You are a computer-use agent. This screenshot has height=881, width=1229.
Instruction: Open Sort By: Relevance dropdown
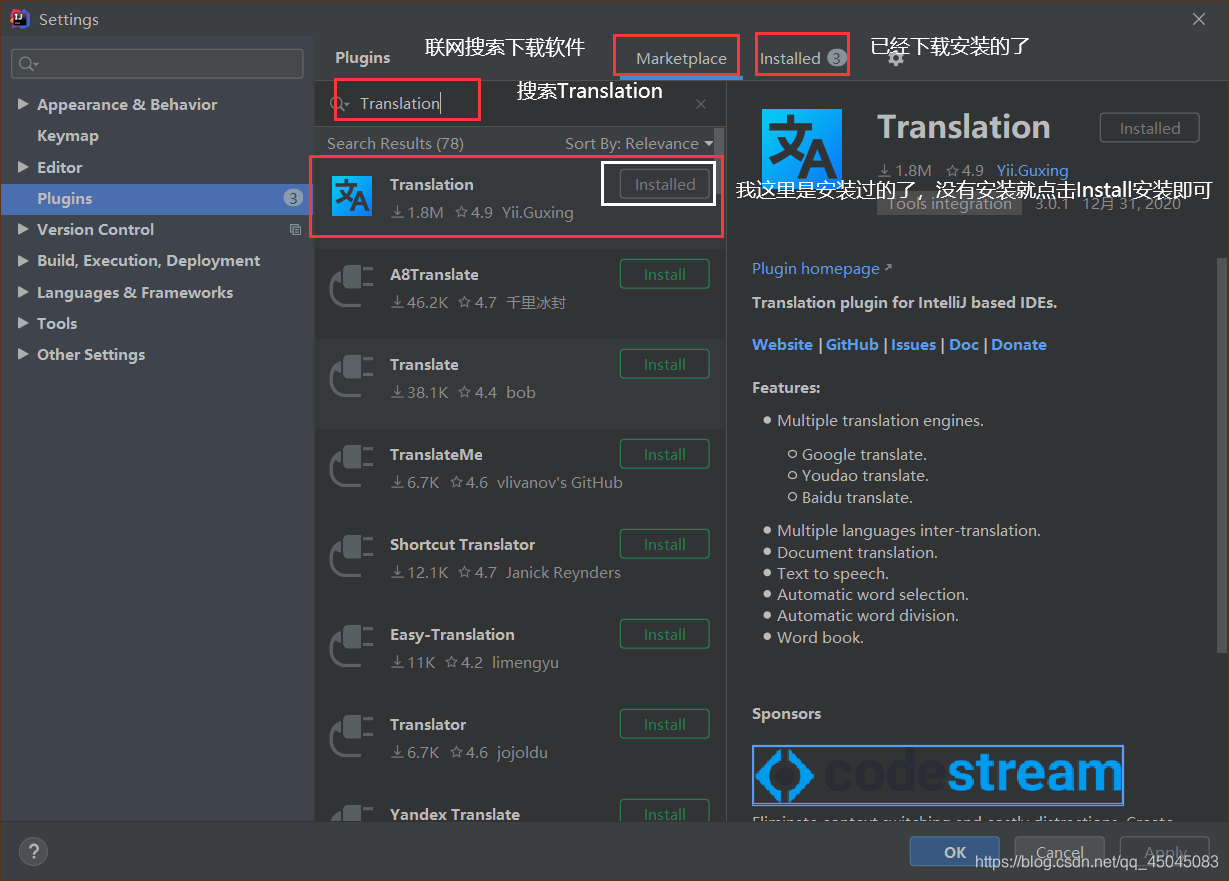click(639, 144)
